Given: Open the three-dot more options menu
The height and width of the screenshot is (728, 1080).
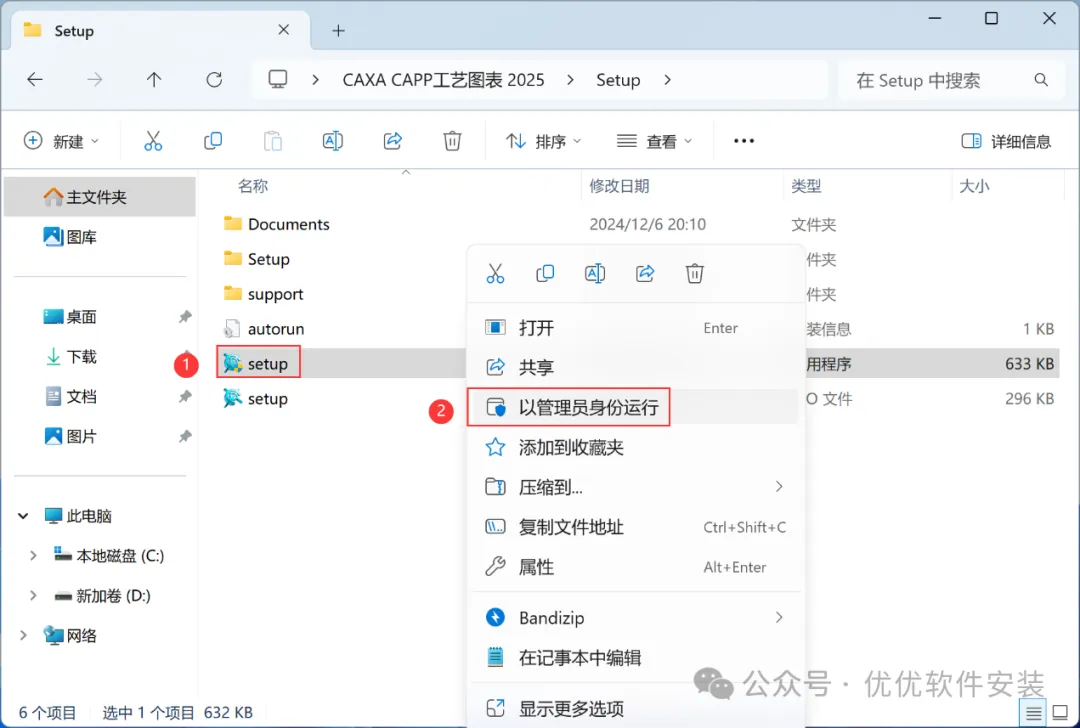Looking at the screenshot, I should click(744, 141).
